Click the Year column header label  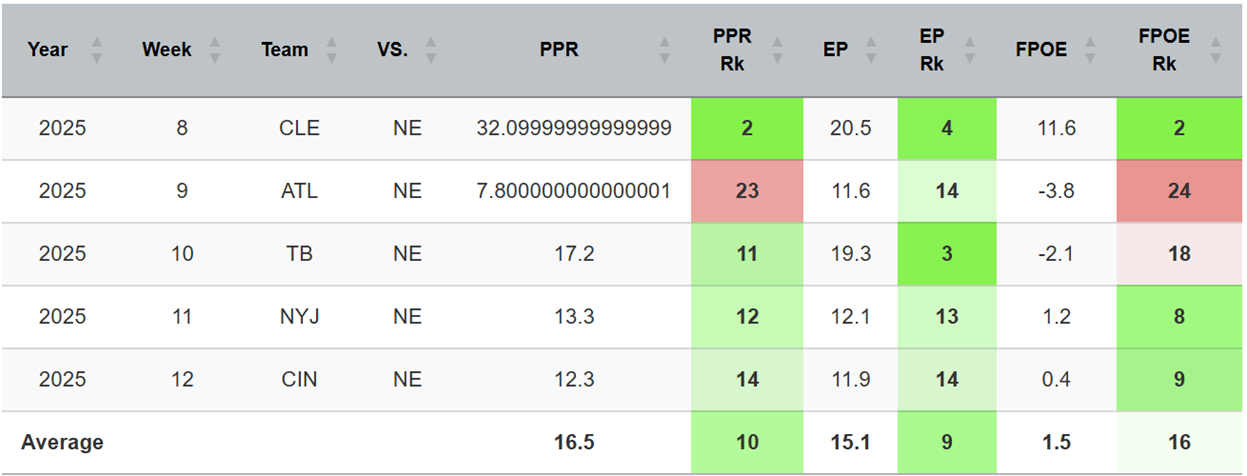[46, 50]
